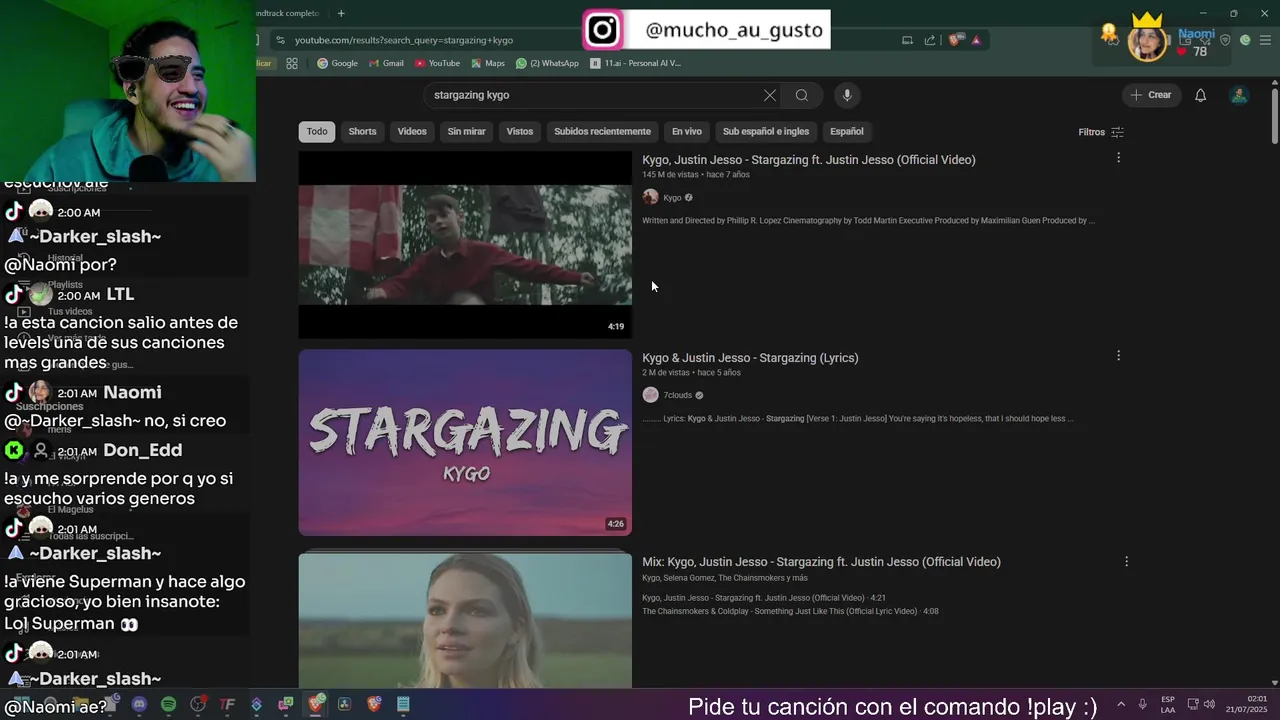
Task: Open the Google bookmark
Action: coord(337,63)
